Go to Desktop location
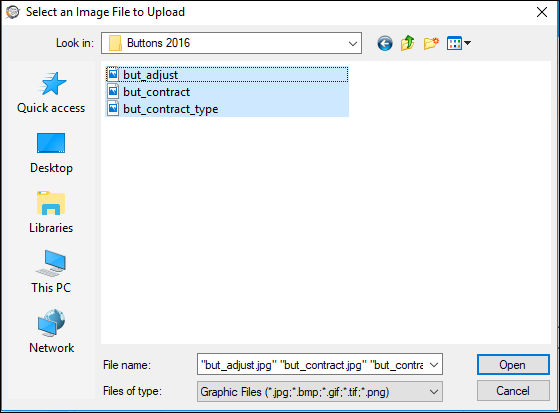560x413 pixels. pos(51,153)
